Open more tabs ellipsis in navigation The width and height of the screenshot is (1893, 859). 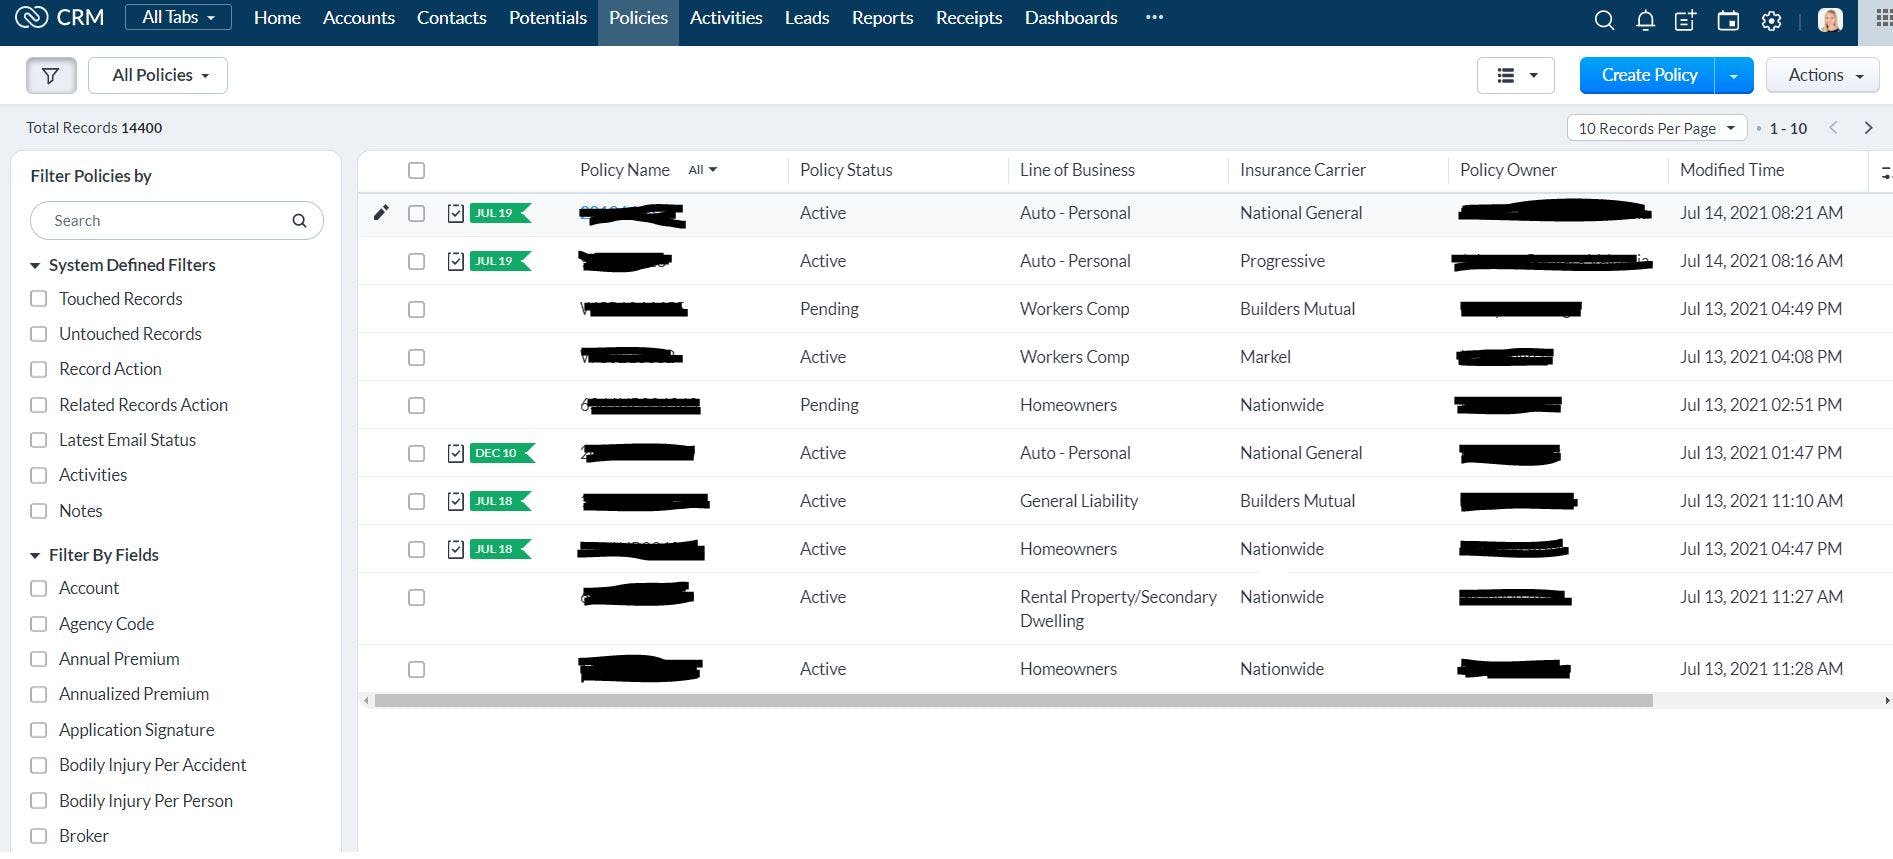point(1154,17)
